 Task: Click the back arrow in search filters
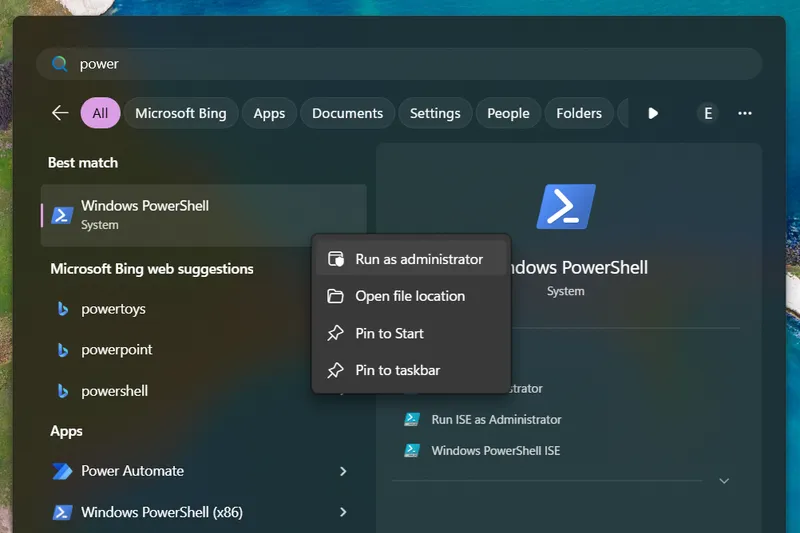[x=60, y=113]
